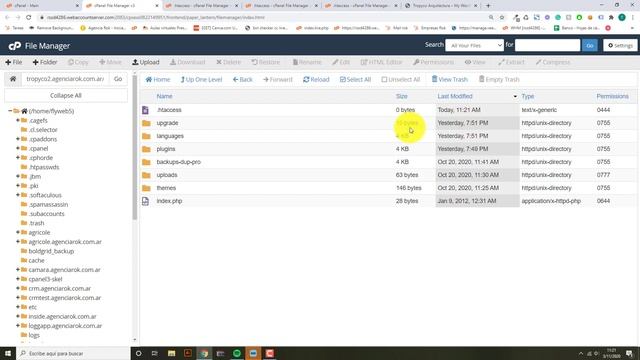
Task: Click the Forward navigation button
Action: coord(278,79)
